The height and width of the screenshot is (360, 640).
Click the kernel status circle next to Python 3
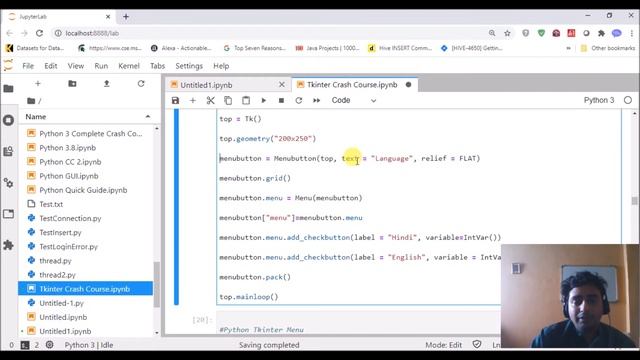point(628,100)
